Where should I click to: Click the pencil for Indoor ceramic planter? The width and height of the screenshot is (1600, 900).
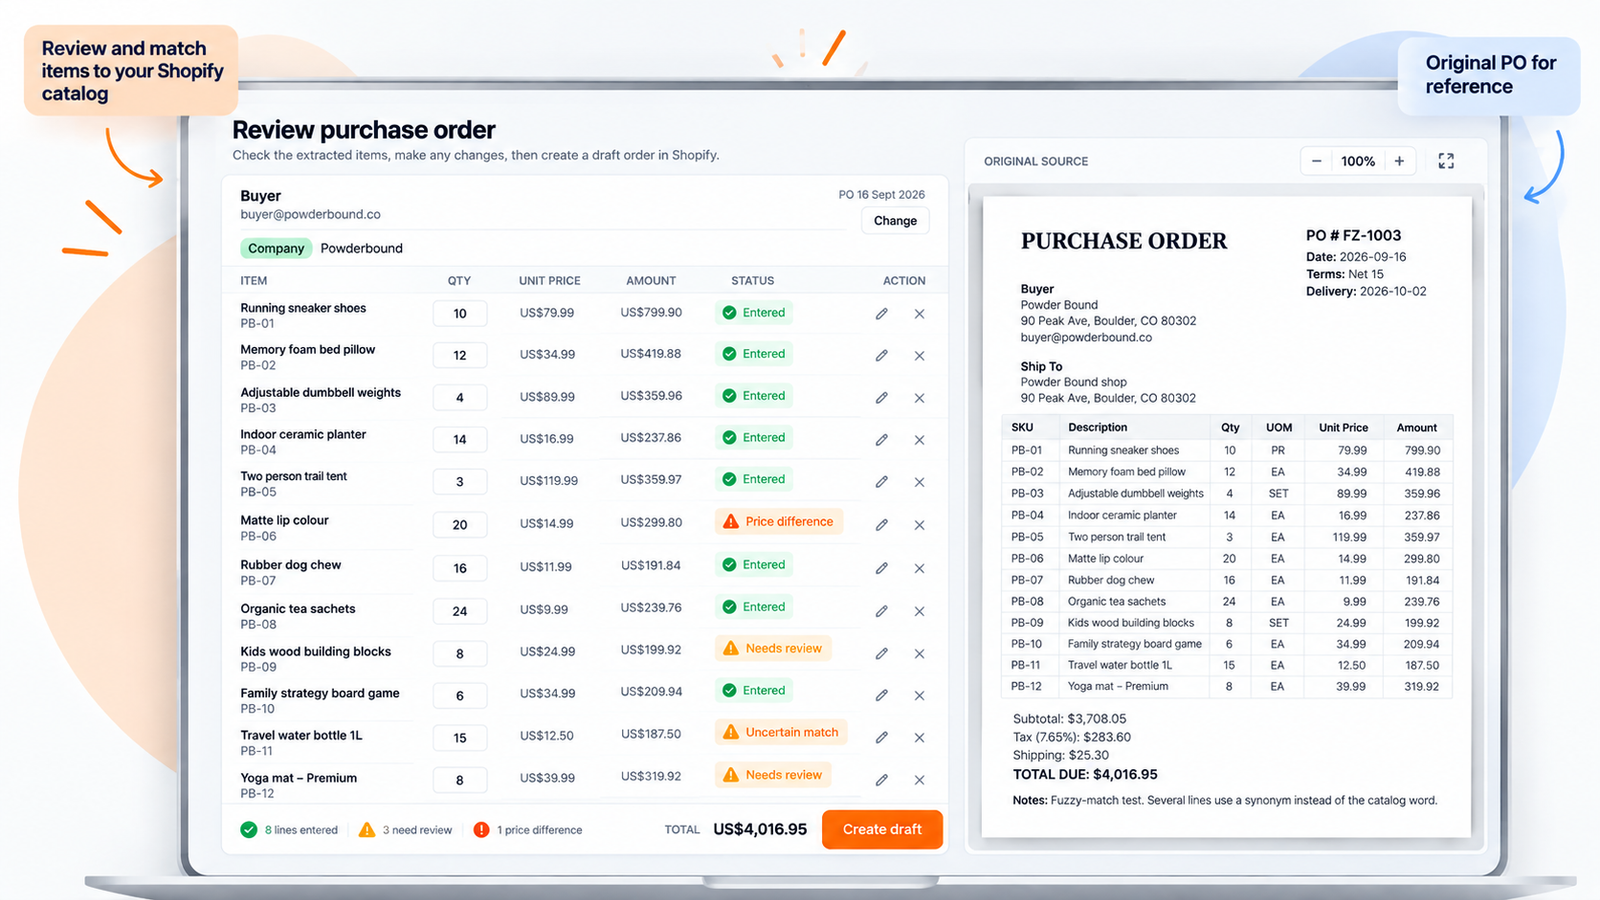[881, 440]
